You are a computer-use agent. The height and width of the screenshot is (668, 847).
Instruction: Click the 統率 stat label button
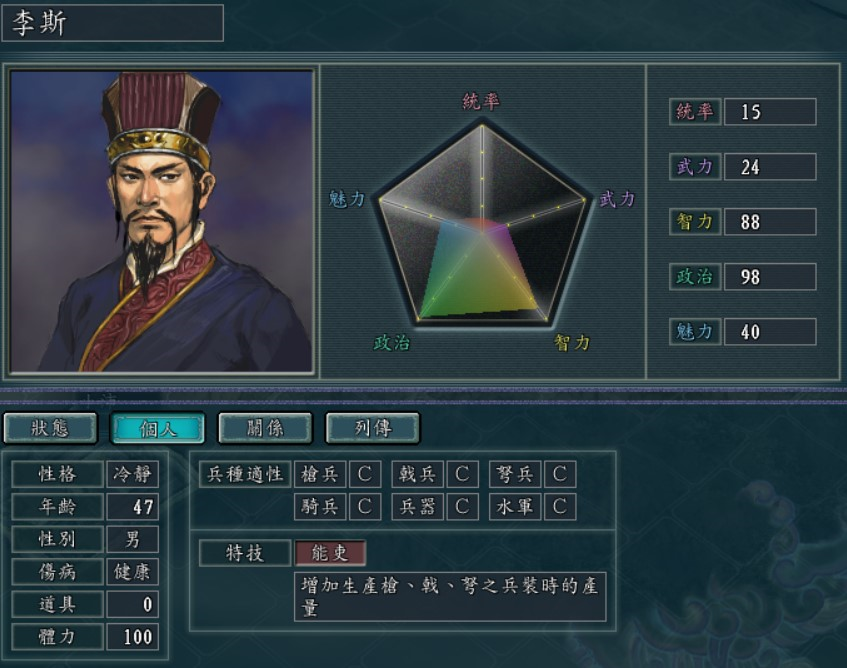pyautogui.click(x=695, y=112)
